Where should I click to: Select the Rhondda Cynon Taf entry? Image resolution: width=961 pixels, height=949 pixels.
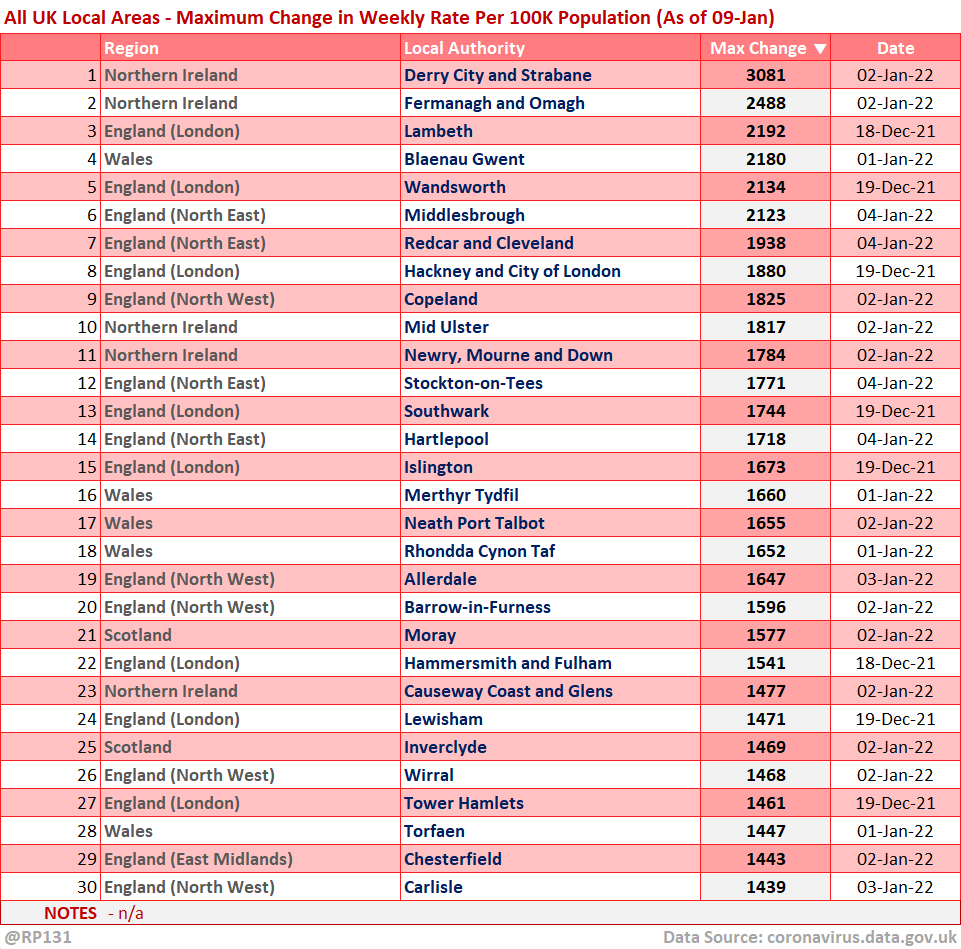point(479,551)
